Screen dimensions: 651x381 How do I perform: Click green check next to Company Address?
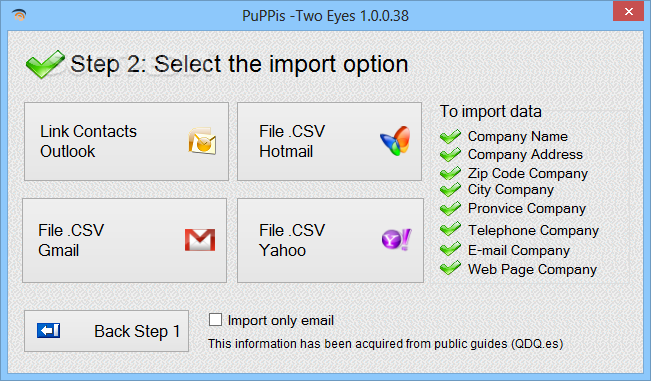pos(450,154)
